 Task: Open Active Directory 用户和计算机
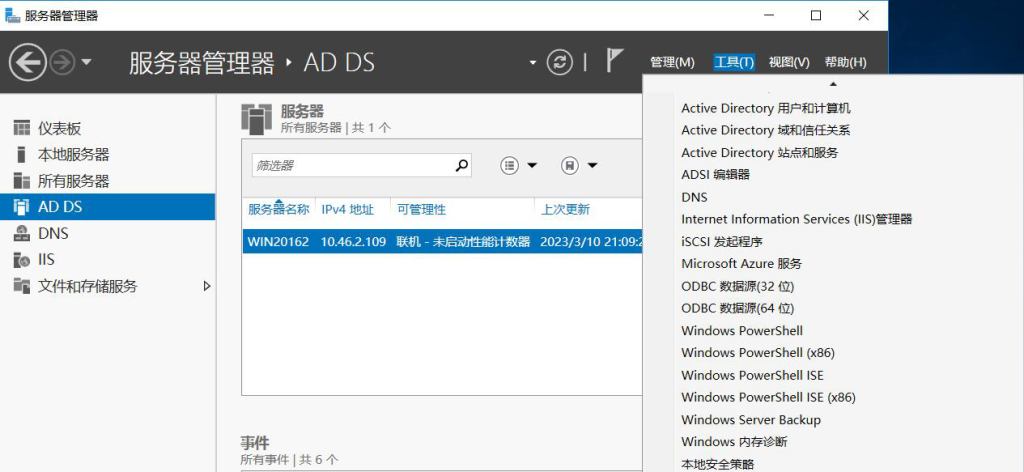click(765, 108)
